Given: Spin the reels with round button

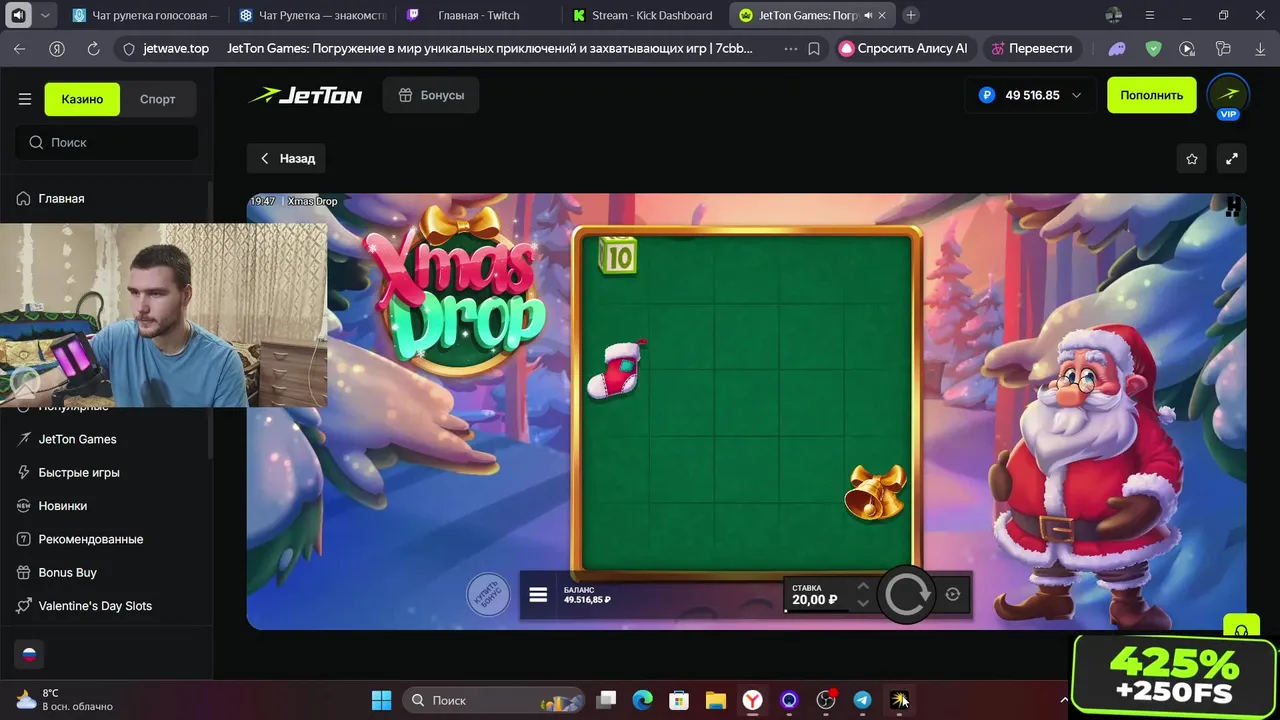Looking at the screenshot, I should 906,595.
